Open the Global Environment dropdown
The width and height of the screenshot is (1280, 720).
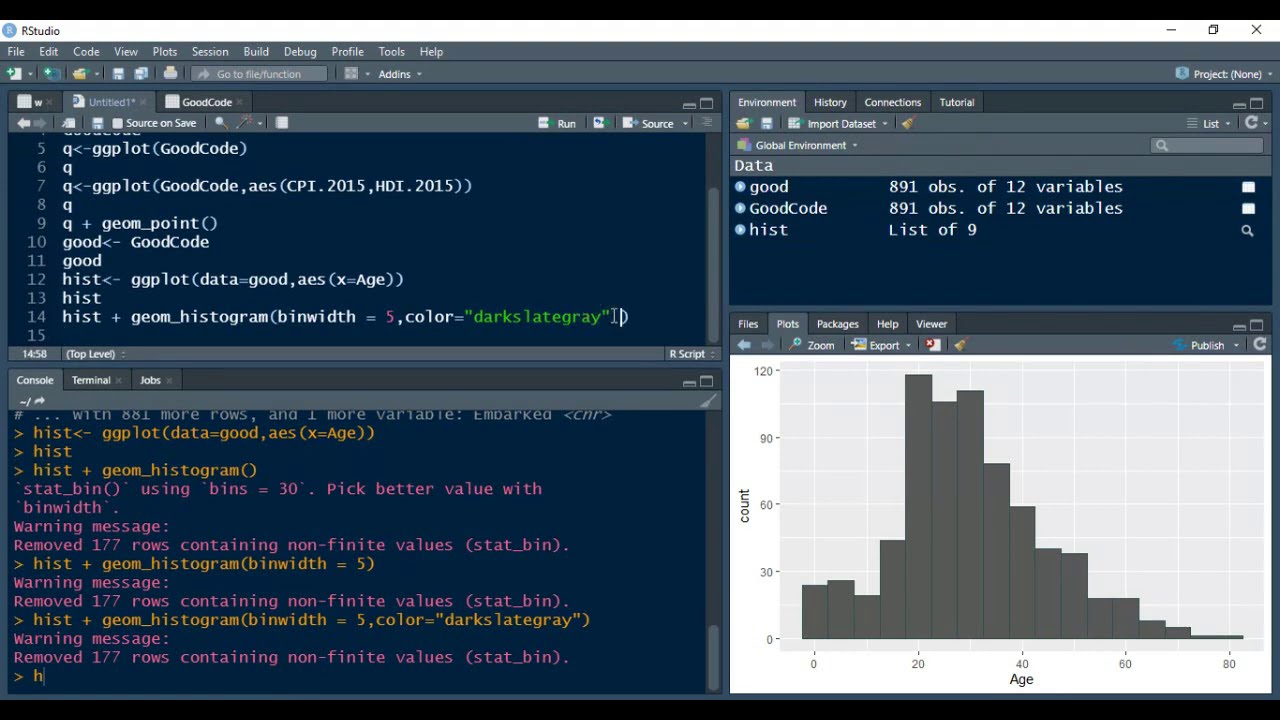point(798,145)
